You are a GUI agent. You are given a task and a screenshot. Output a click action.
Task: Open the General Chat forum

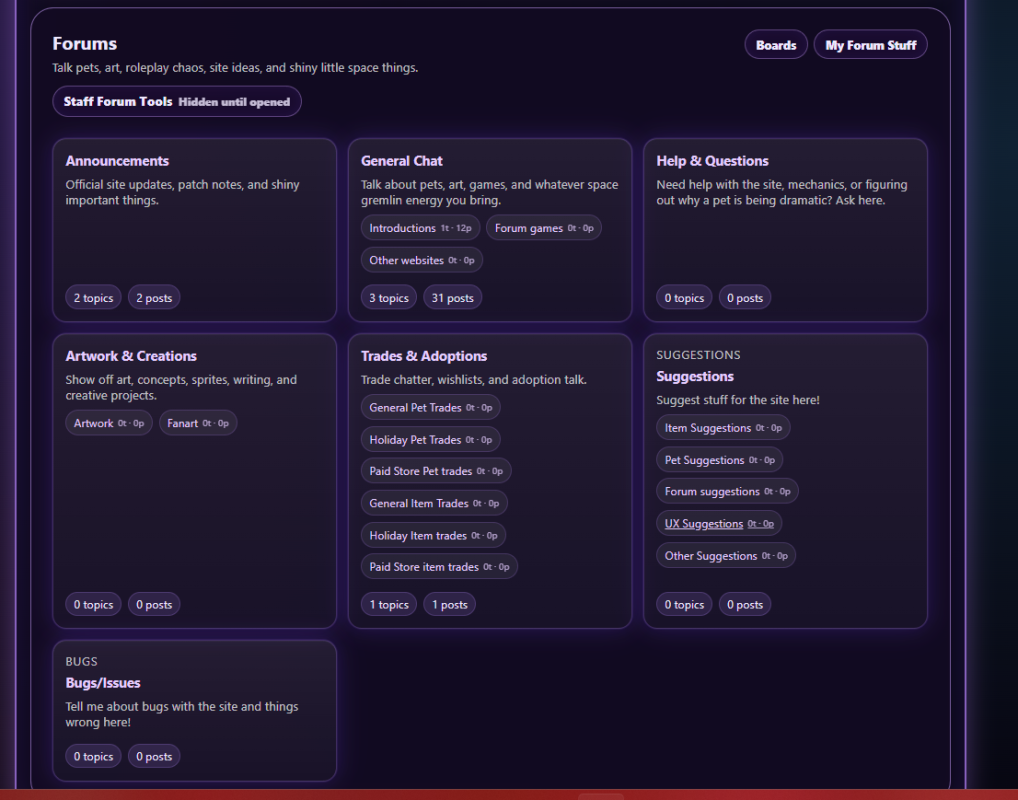[401, 161]
